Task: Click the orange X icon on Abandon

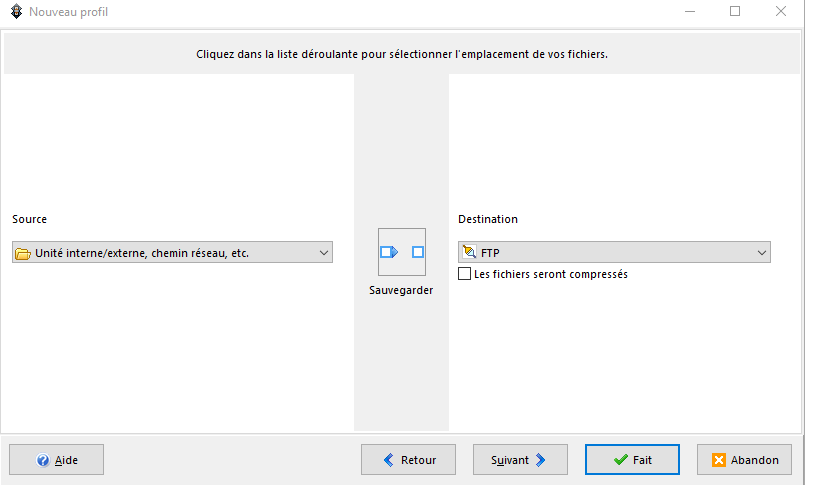Action: pos(719,460)
